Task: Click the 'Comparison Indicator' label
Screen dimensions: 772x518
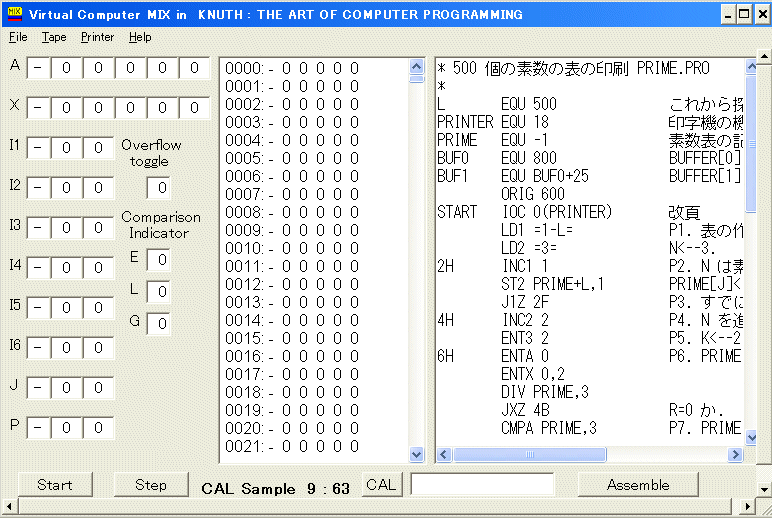Action: [161, 225]
